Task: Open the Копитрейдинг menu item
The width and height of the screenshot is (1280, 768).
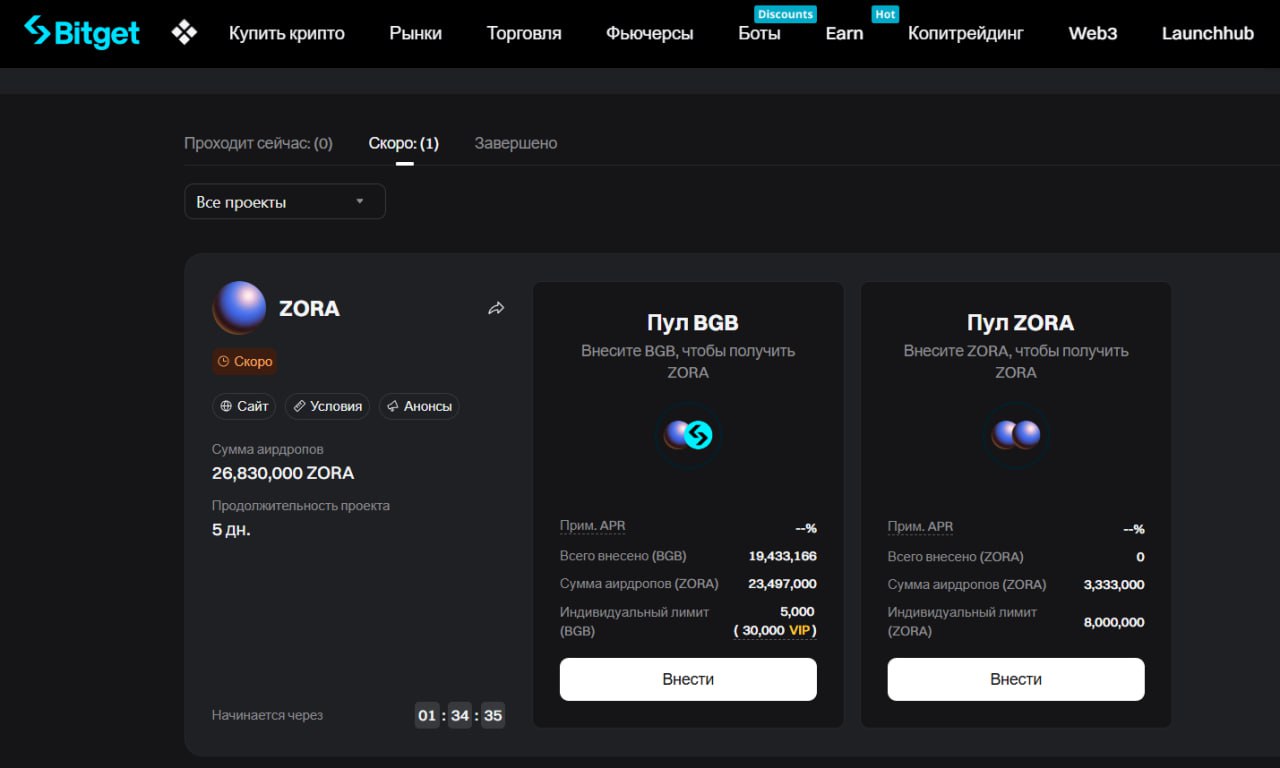Action: (966, 33)
